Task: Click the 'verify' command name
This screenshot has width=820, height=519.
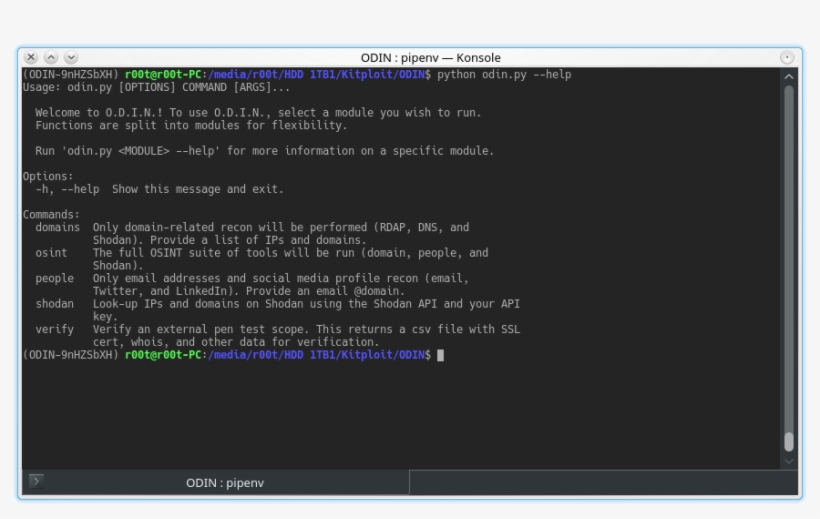Action: pyautogui.click(x=54, y=330)
